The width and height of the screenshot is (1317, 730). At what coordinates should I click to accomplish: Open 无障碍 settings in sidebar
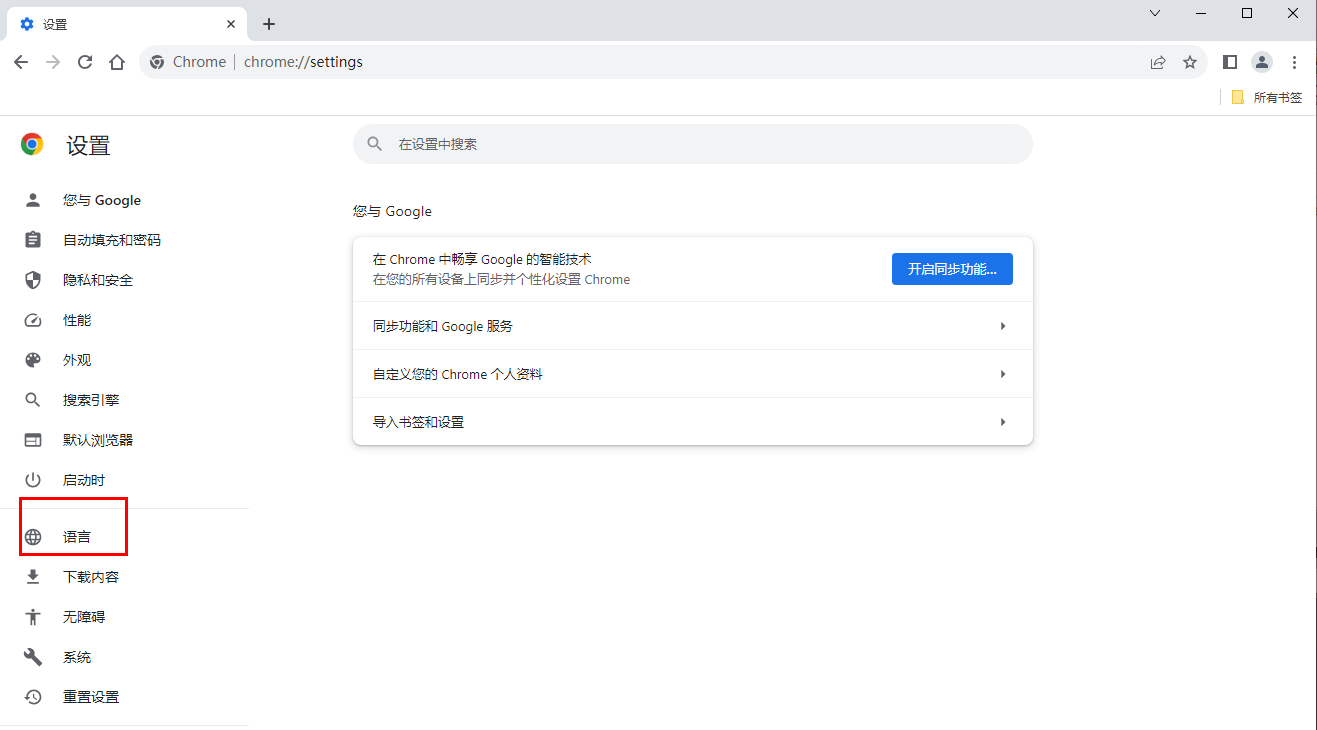coord(84,617)
